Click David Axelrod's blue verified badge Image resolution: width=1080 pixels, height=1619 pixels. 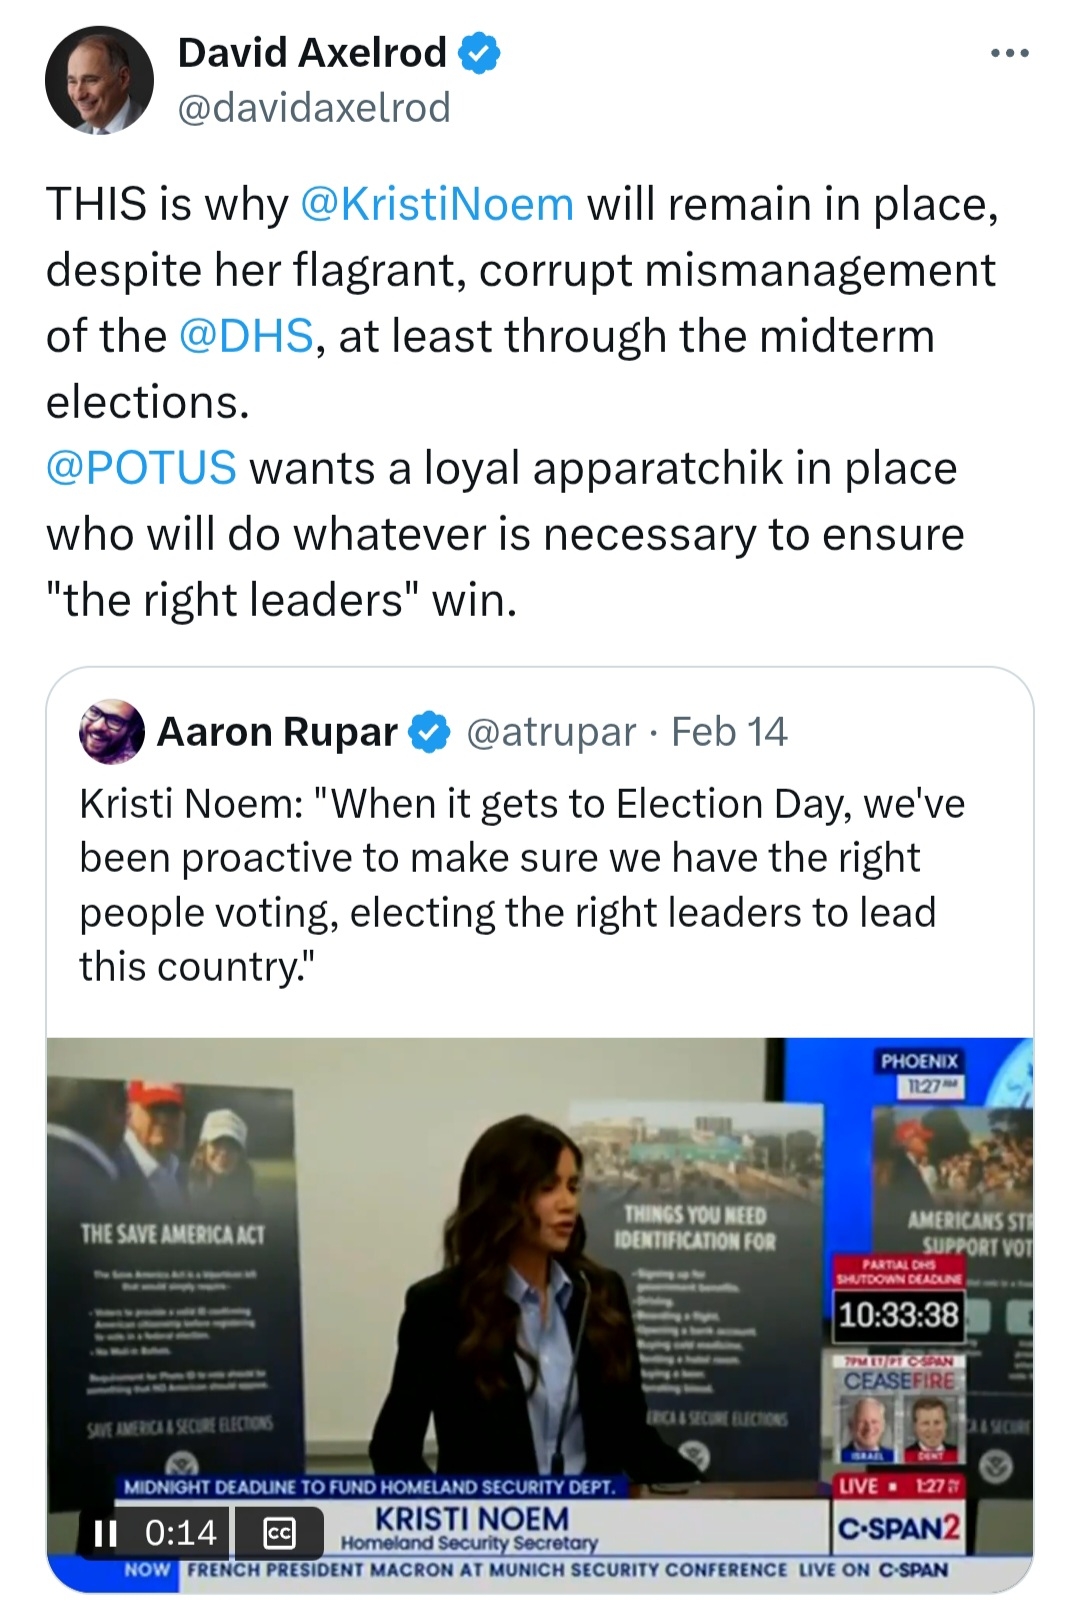click(x=480, y=53)
